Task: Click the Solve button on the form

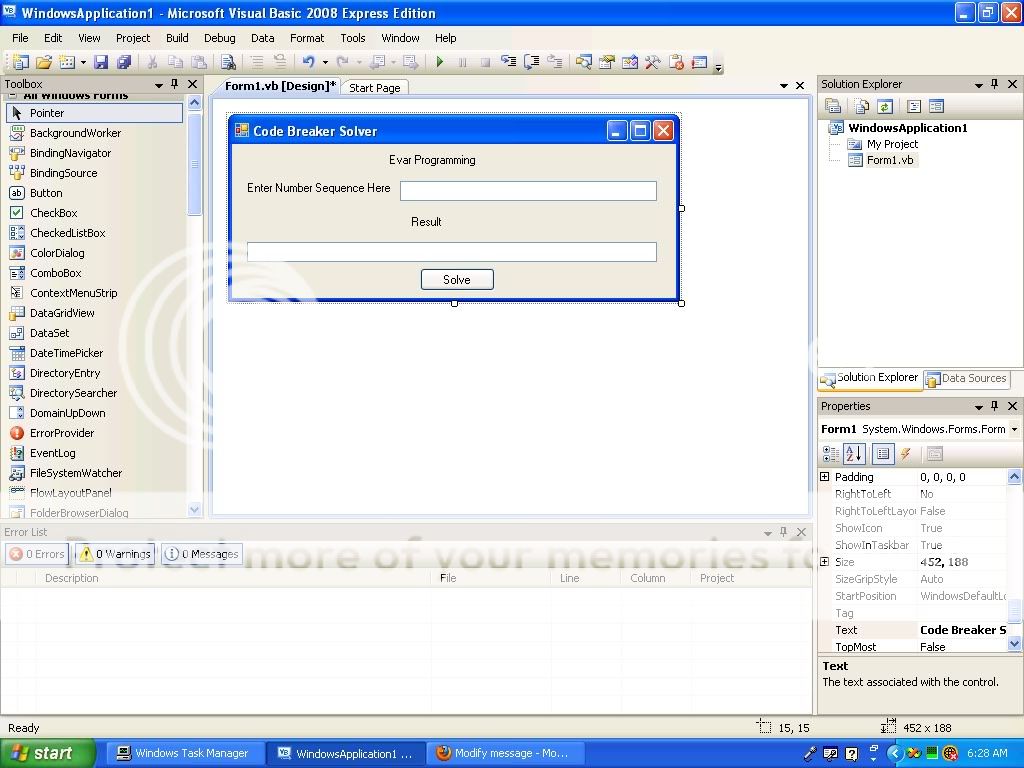Action: [x=457, y=280]
